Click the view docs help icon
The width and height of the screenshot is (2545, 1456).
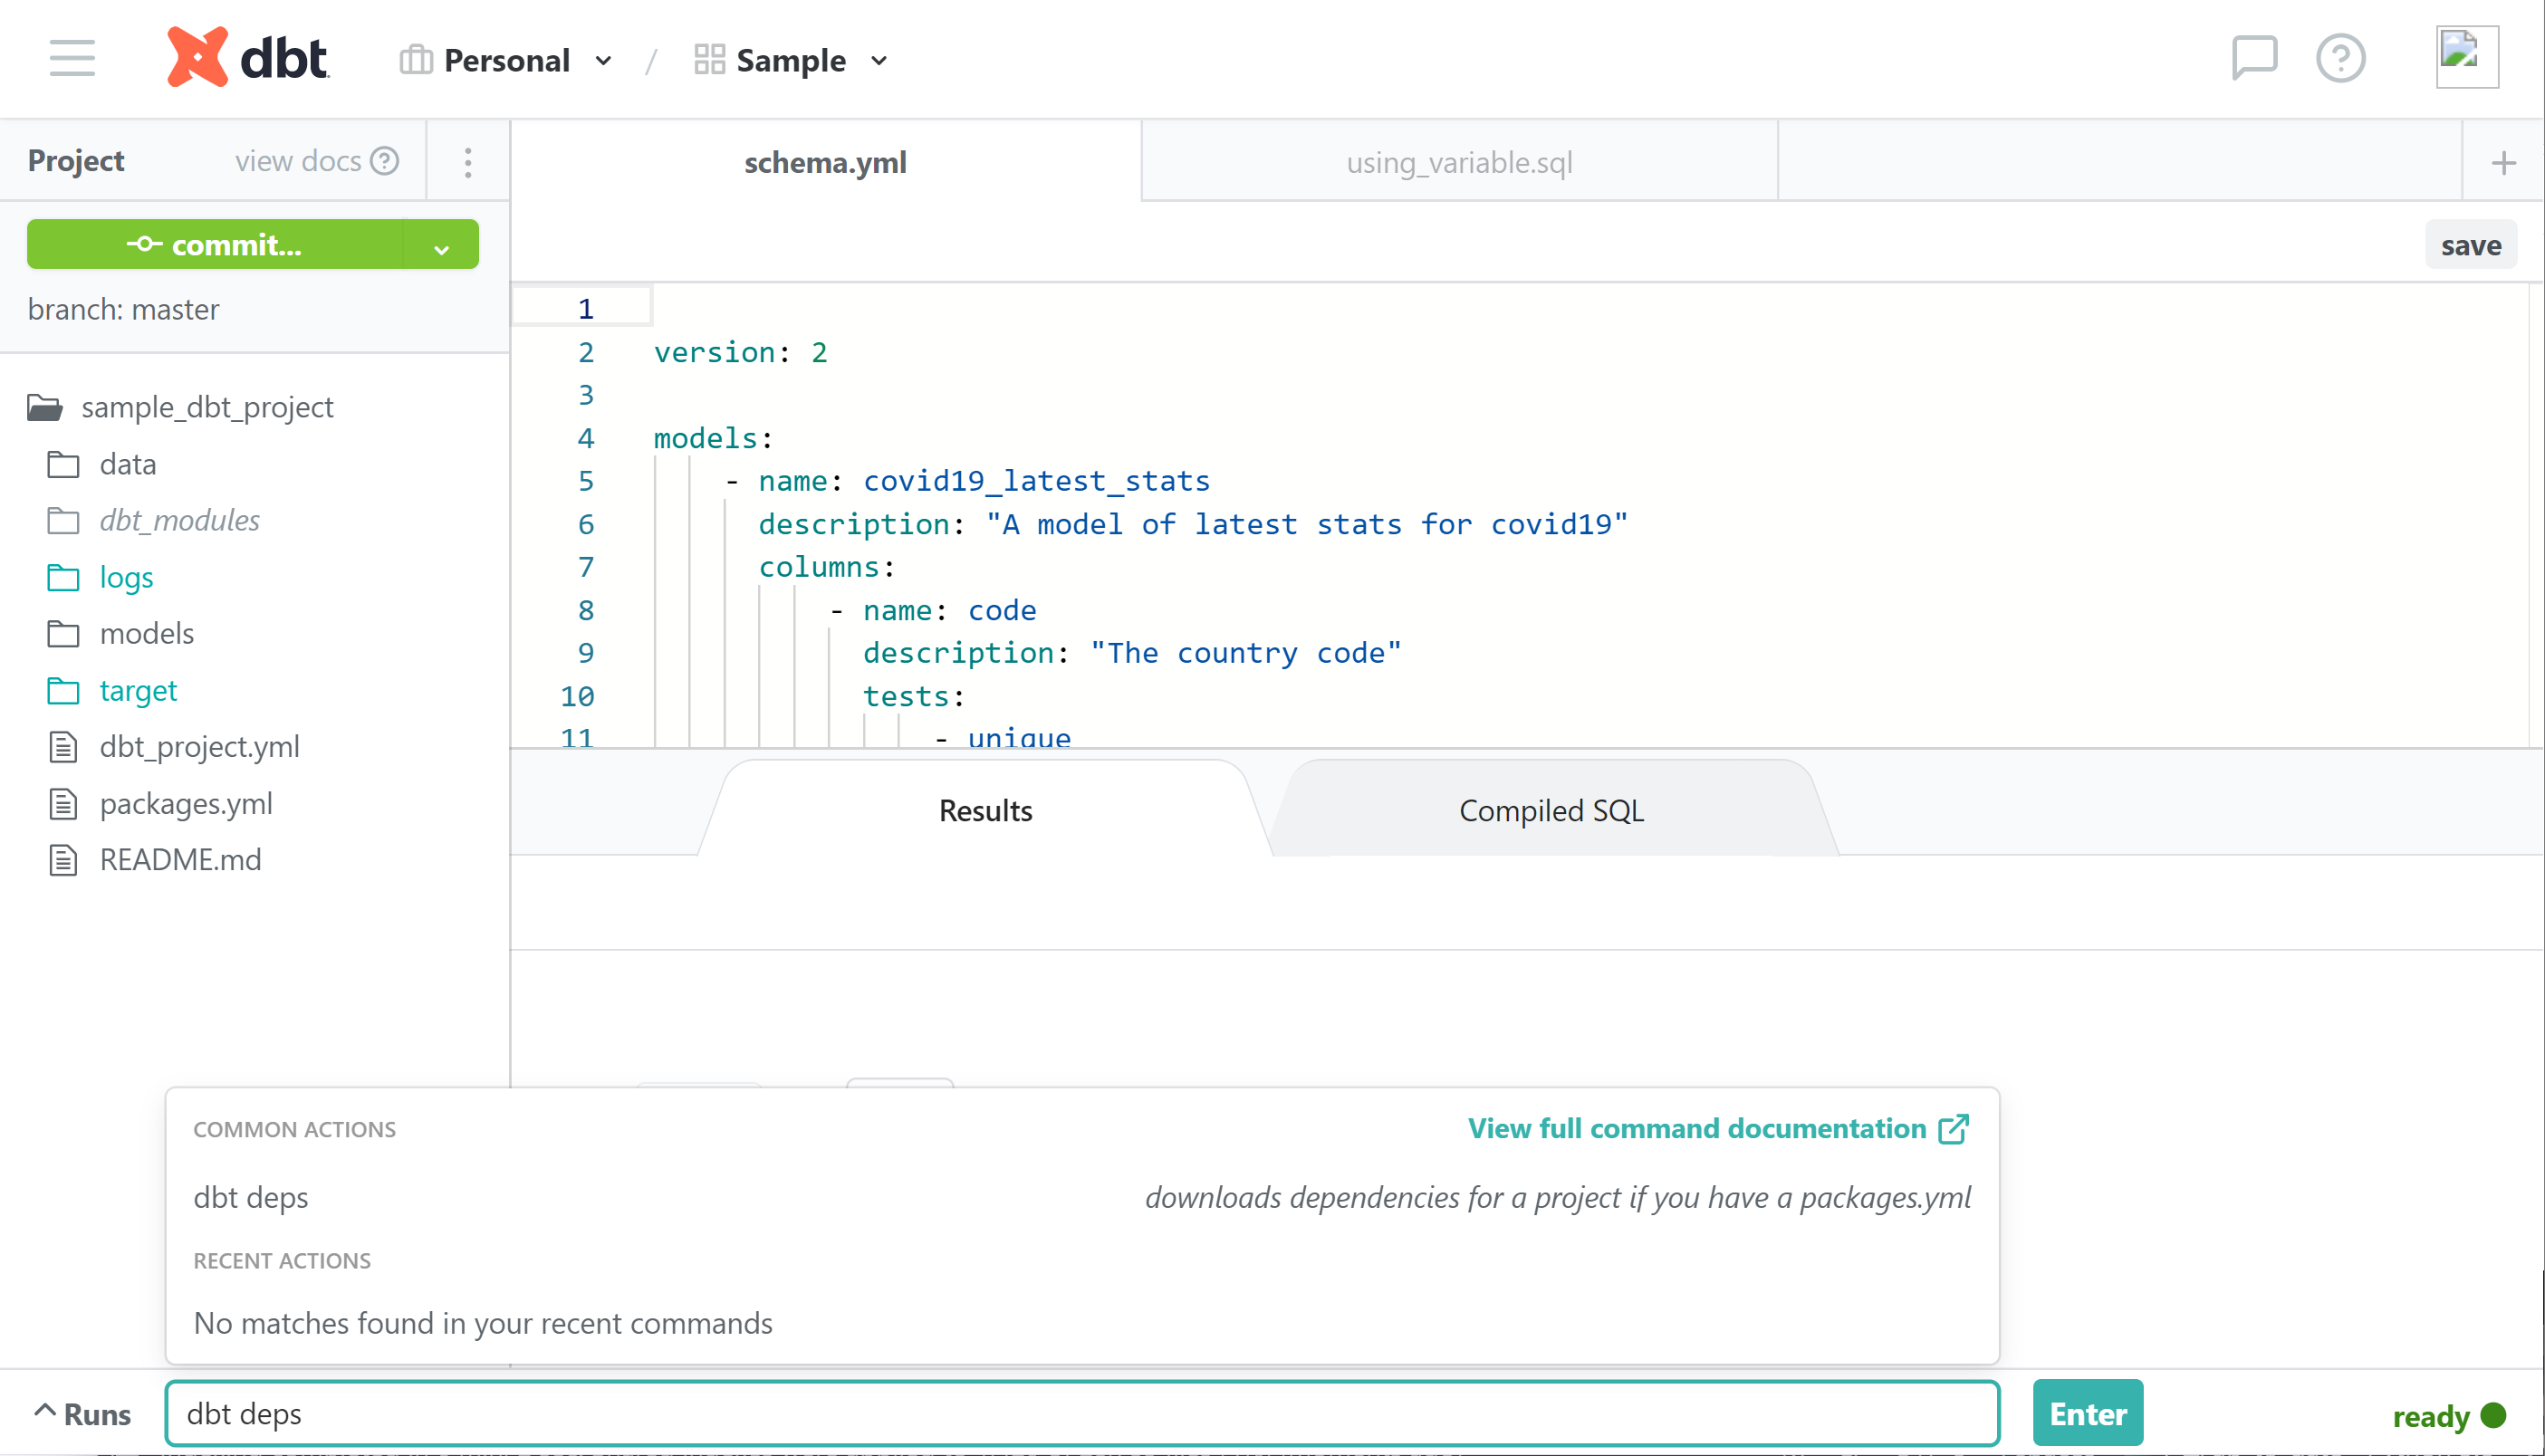tap(385, 161)
